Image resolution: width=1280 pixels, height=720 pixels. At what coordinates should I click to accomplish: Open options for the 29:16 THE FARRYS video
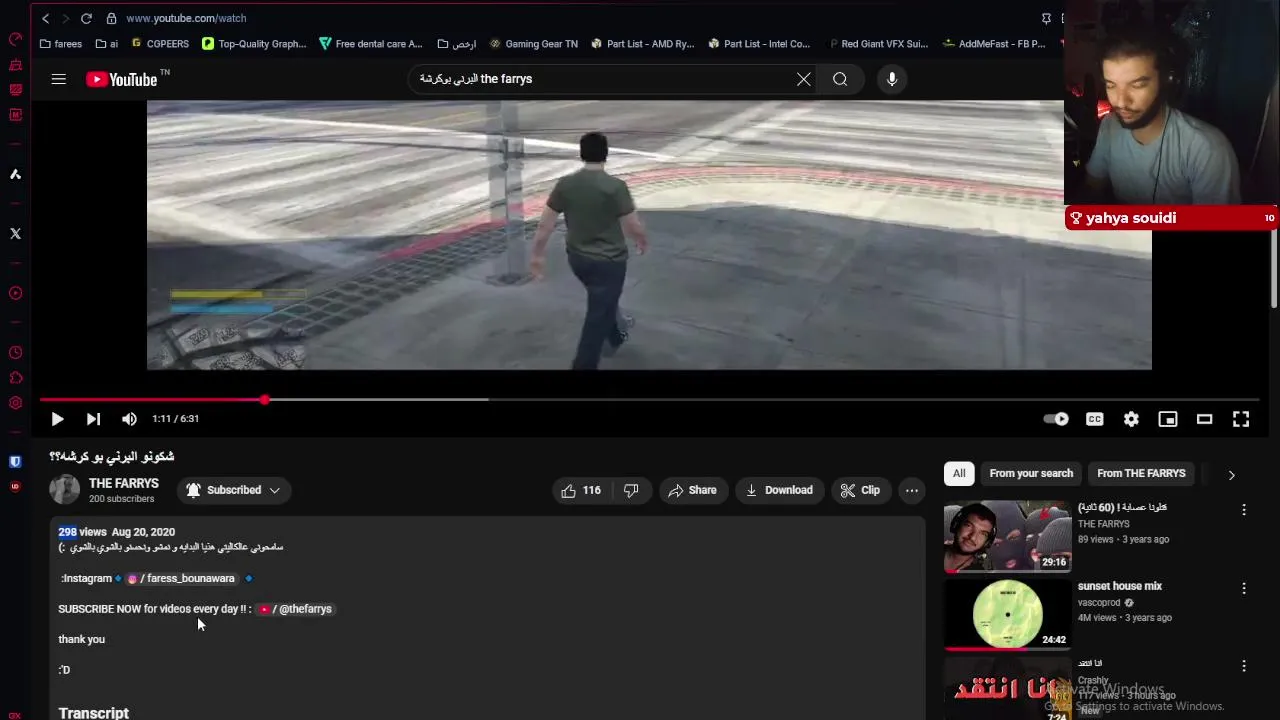1244,510
